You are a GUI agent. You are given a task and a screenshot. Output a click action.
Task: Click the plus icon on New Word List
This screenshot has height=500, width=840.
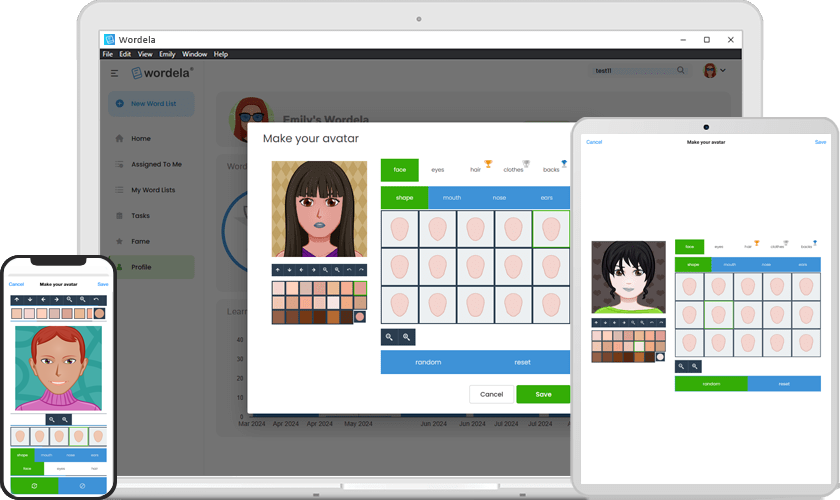(119, 103)
